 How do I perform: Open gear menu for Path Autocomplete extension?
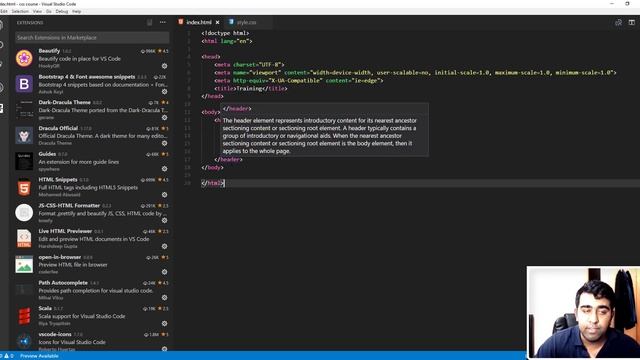164,298
